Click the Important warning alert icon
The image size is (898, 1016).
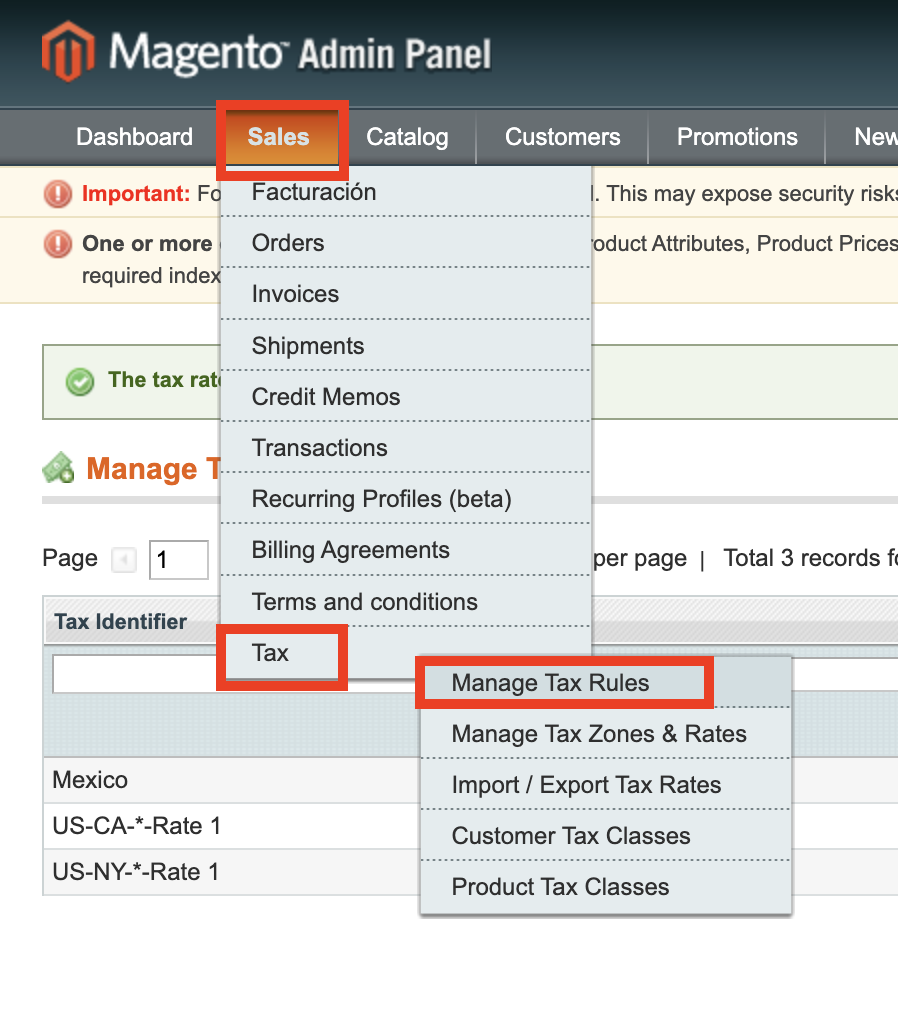58,194
